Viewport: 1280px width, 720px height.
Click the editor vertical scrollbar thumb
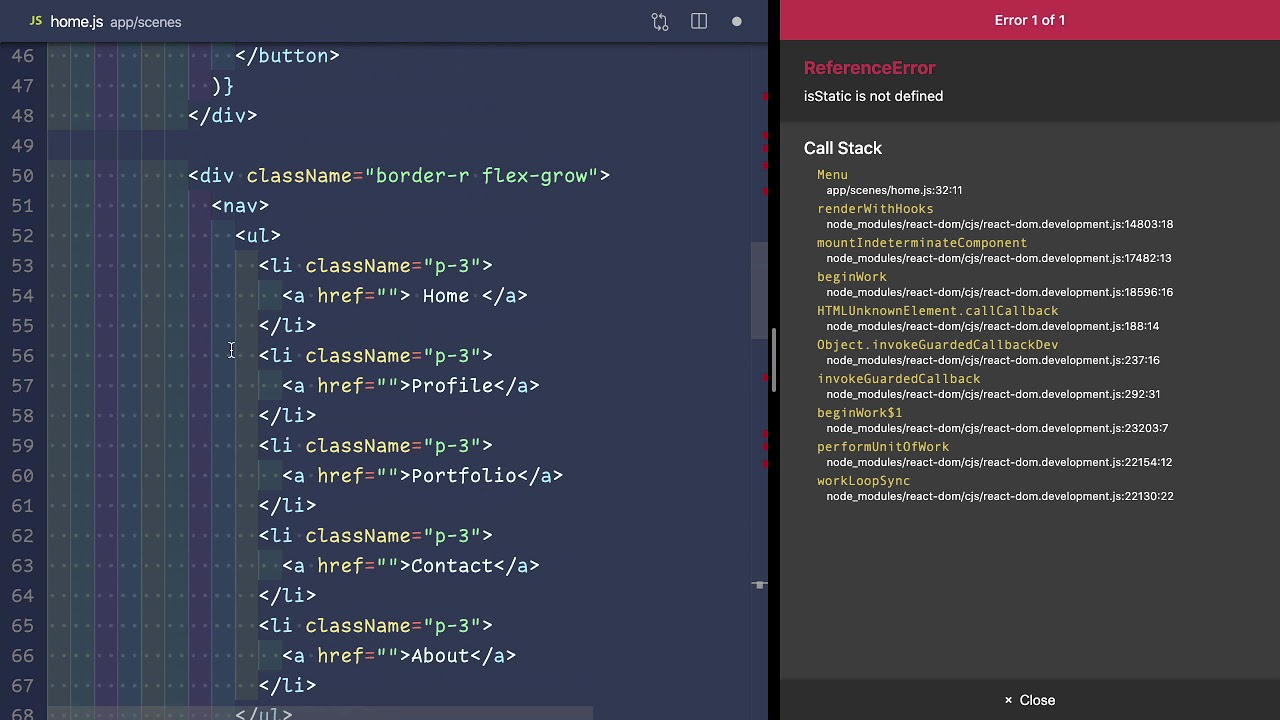pyautogui.click(x=759, y=290)
